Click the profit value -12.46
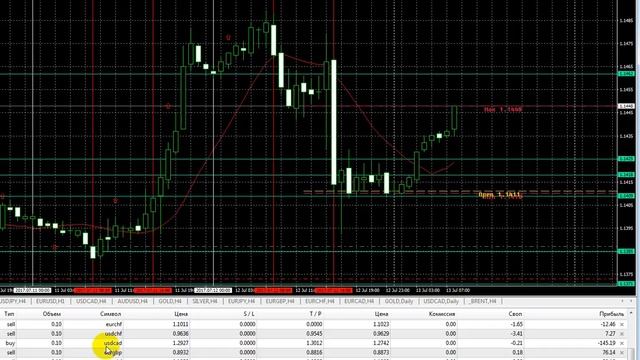Viewport: 640px width, 360px height. coord(608,324)
